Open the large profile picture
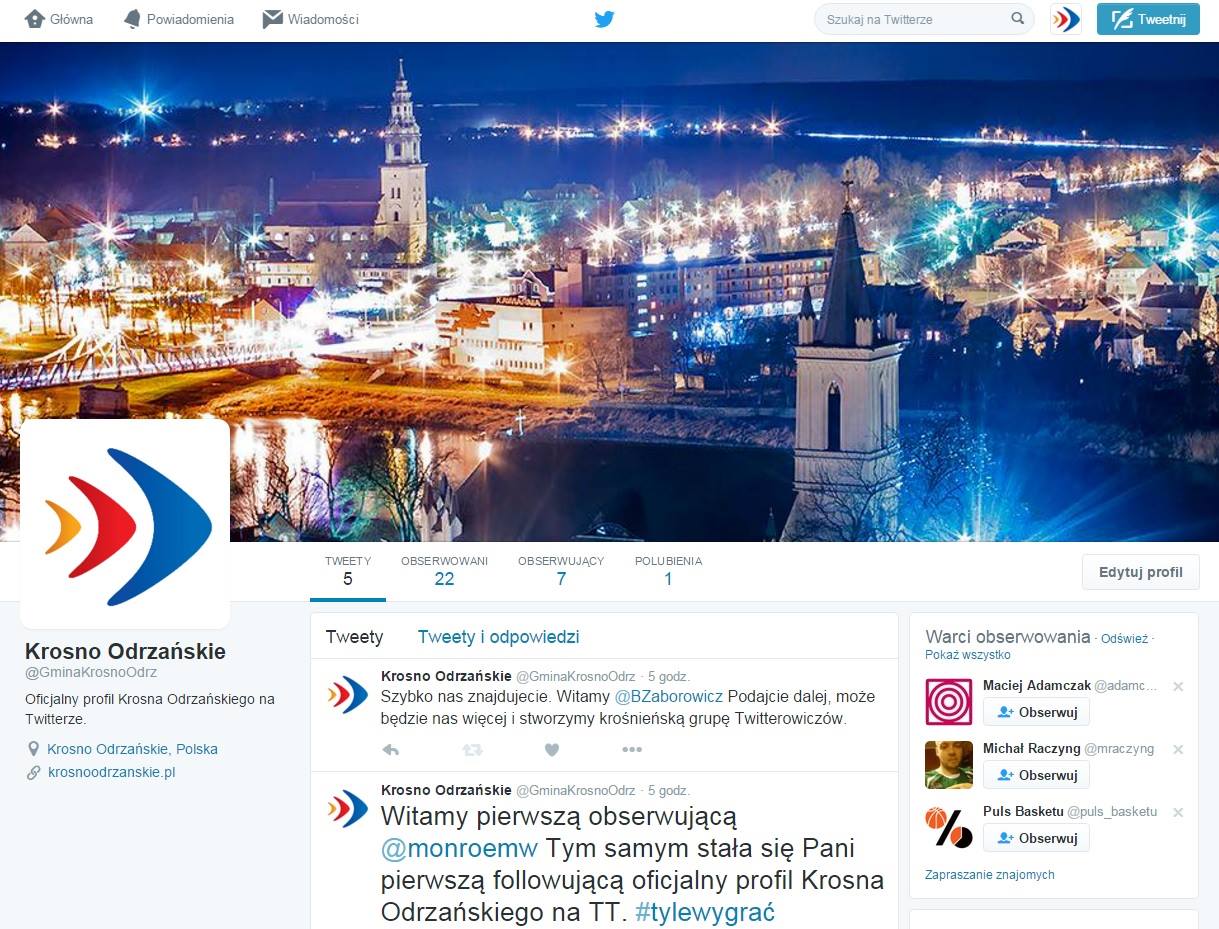Viewport: 1219px width, 929px height. coord(125,524)
